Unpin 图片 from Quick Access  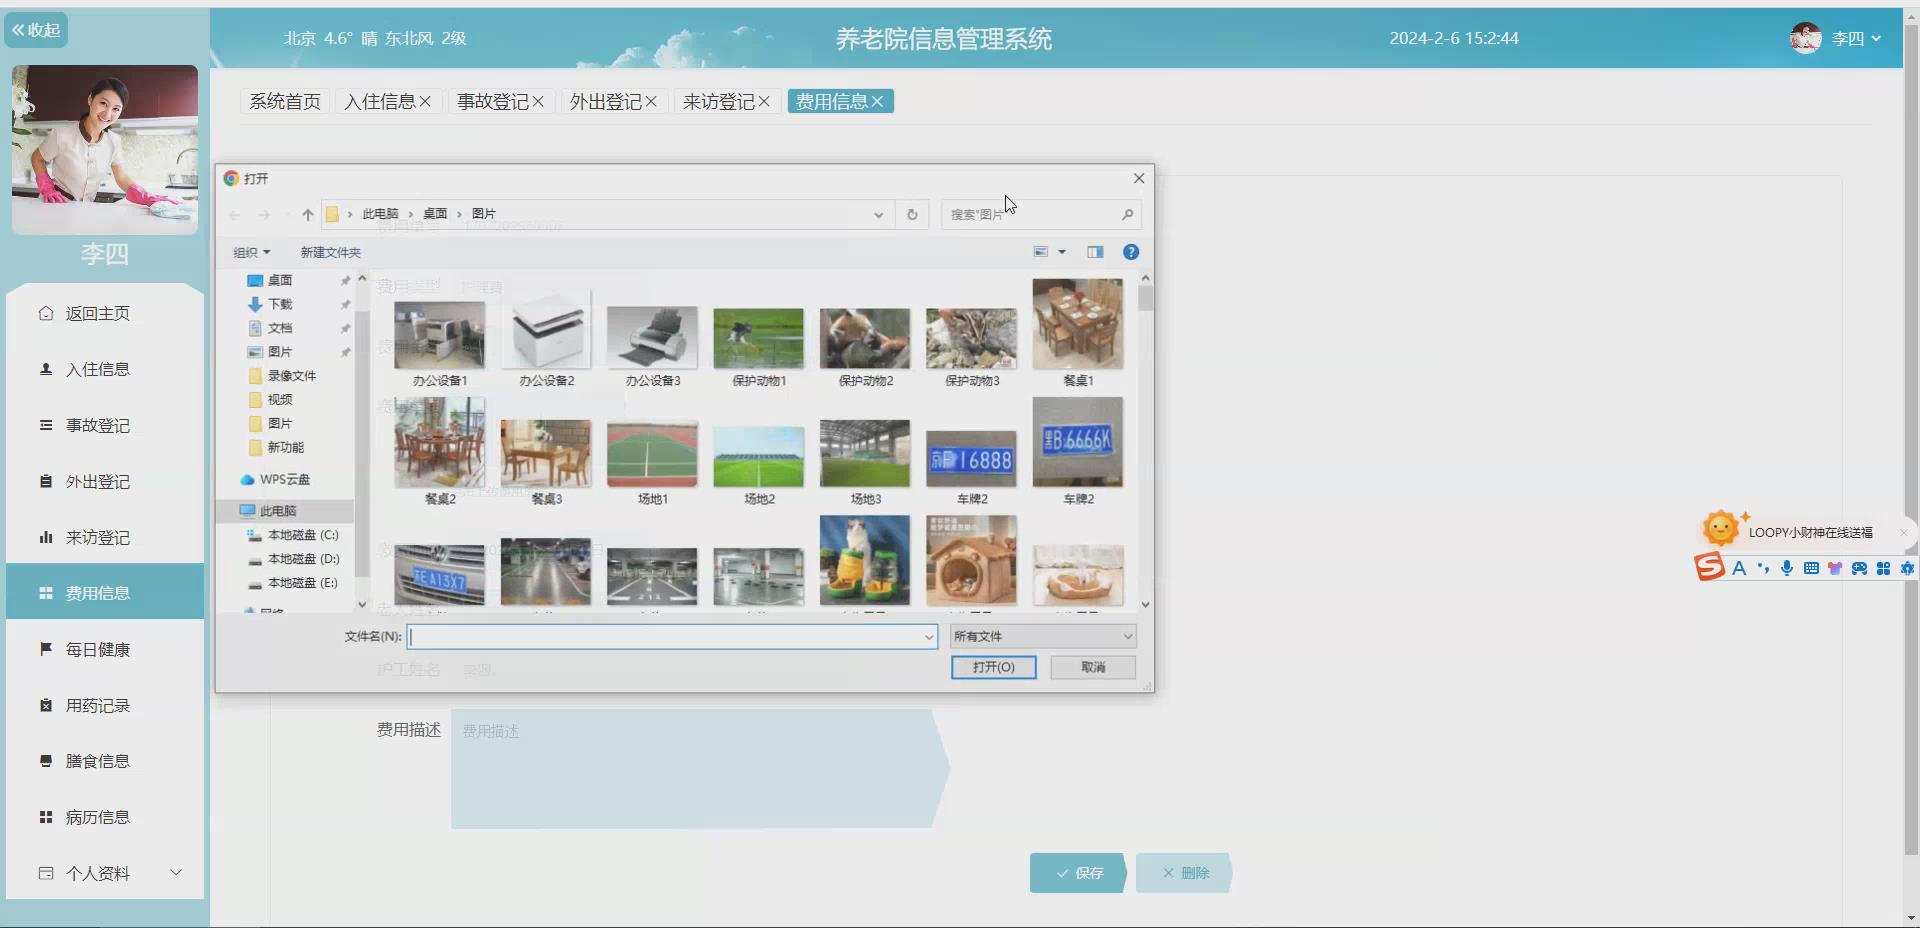(x=345, y=352)
